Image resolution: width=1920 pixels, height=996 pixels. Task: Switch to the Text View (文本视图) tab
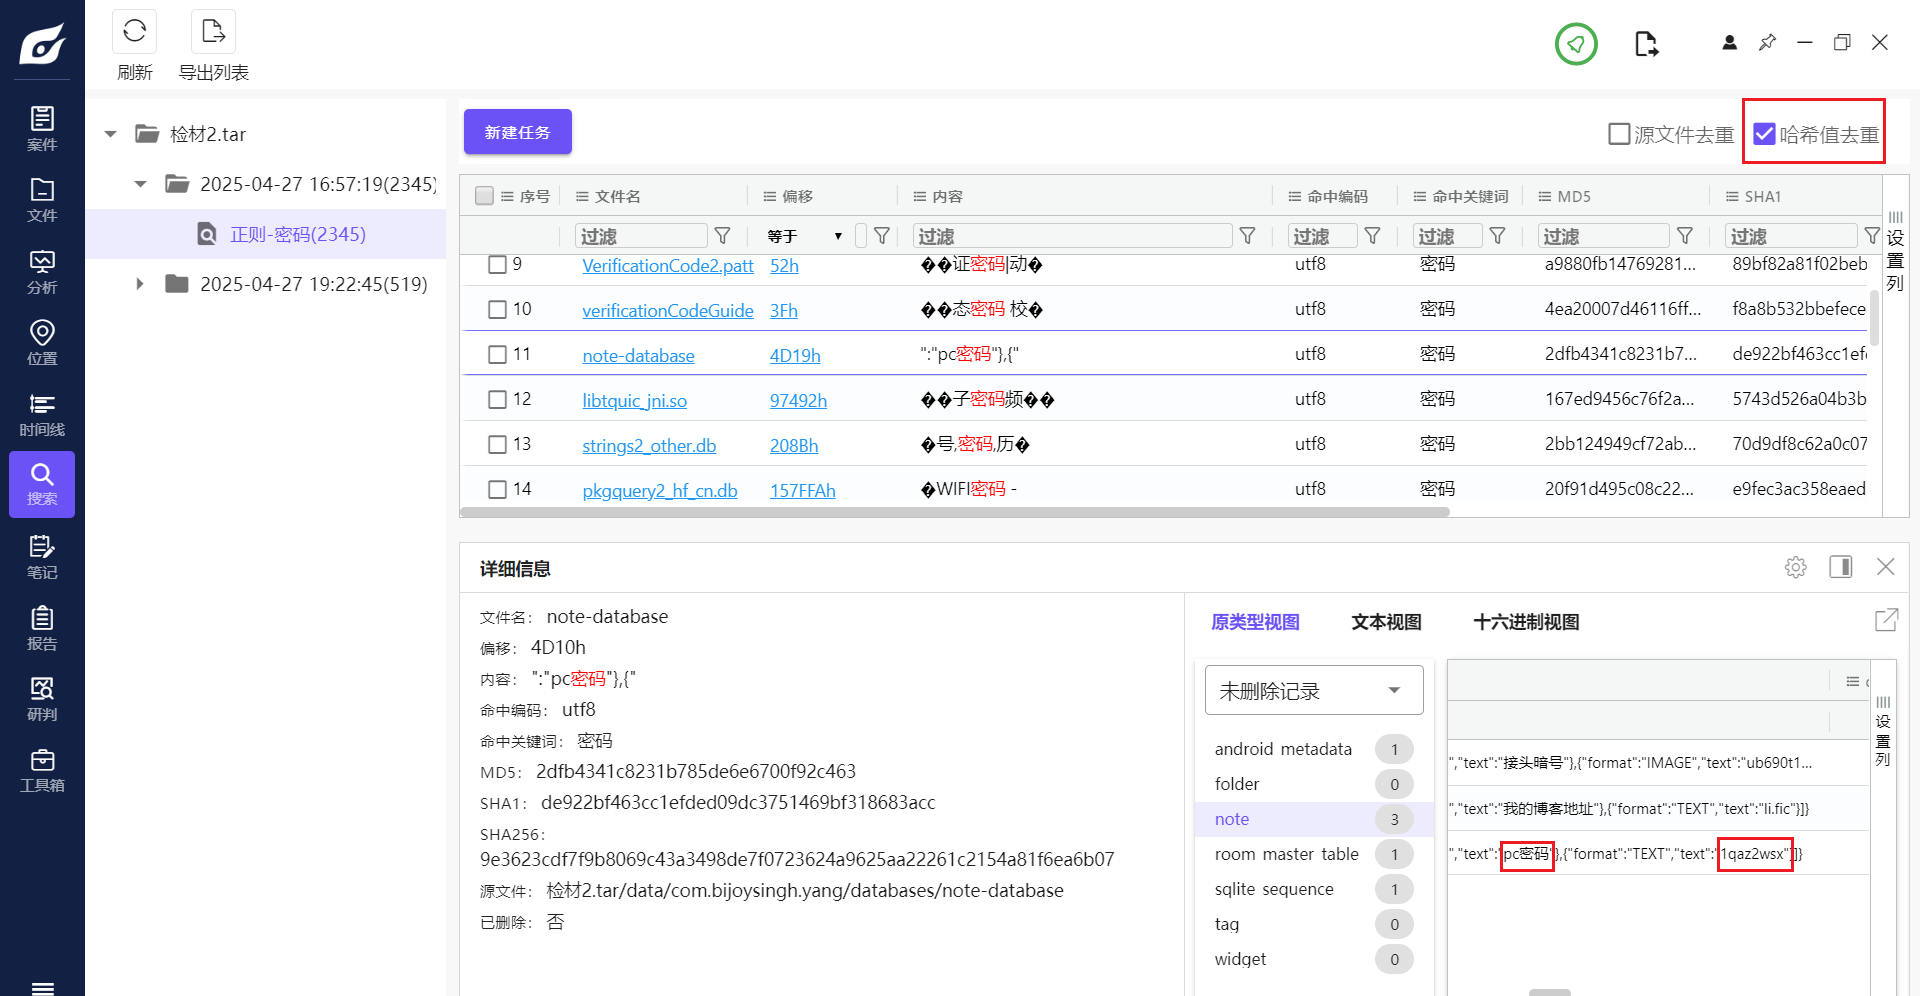[x=1386, y=622]
